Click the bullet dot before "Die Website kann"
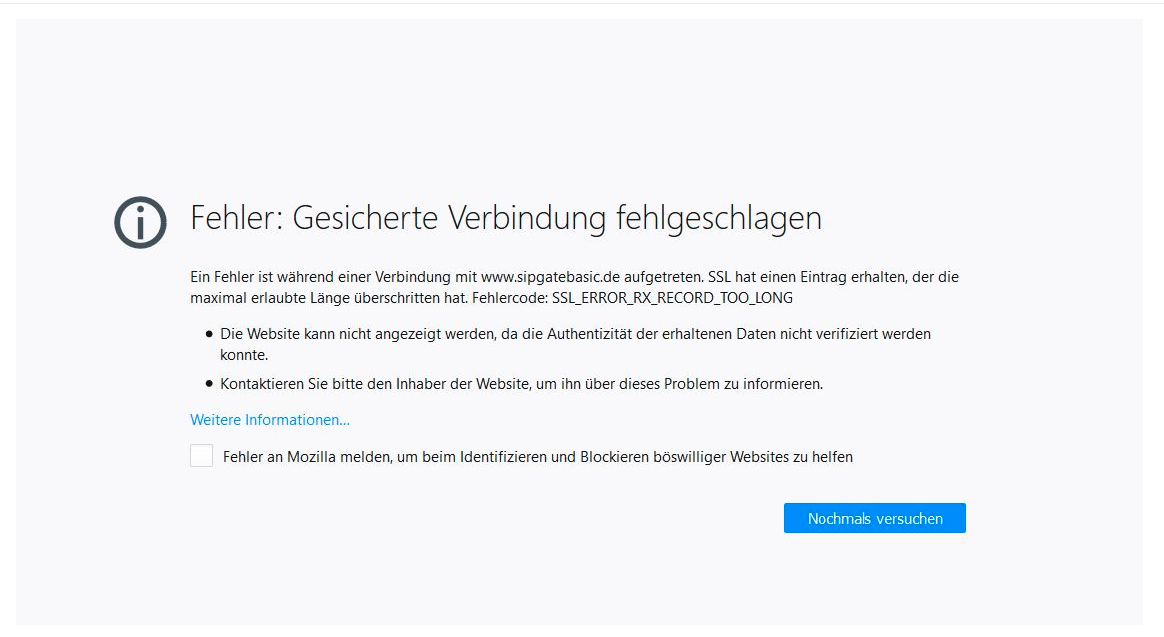The width and height of the screenshot is (1164, 637). [209, 335]
